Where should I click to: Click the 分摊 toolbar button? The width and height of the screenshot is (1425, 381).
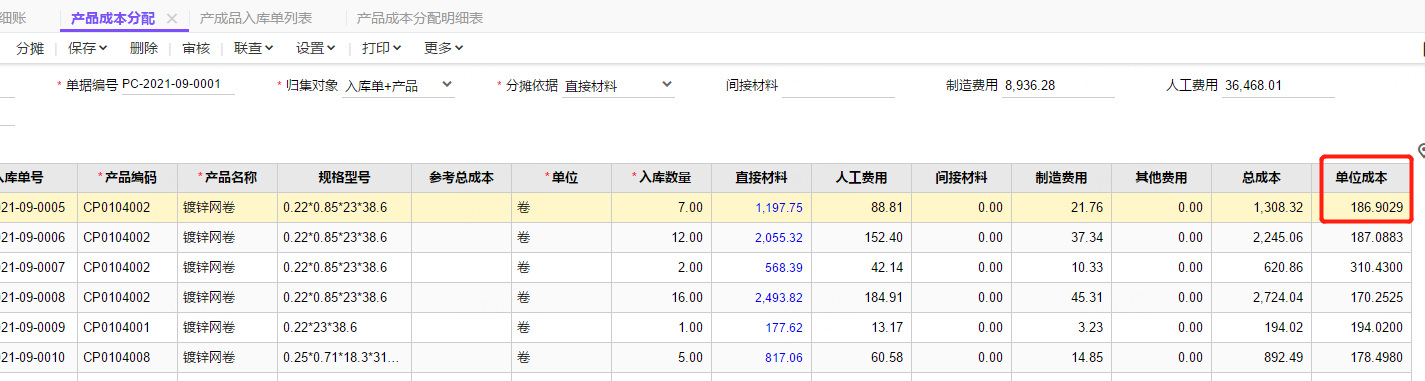(30, 47)
